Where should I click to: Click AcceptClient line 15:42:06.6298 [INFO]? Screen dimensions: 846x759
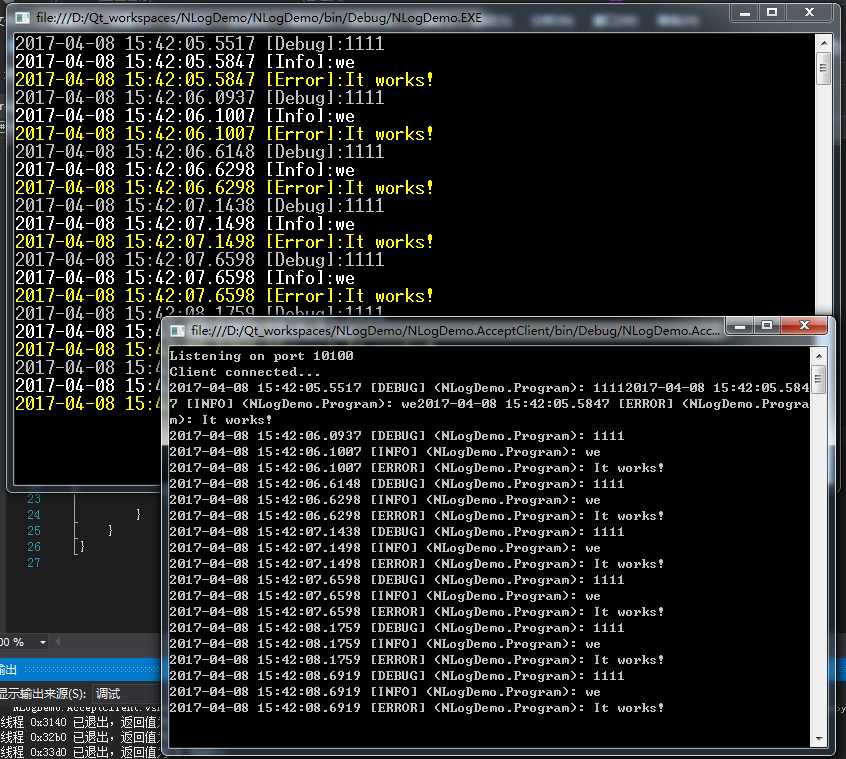385,500
